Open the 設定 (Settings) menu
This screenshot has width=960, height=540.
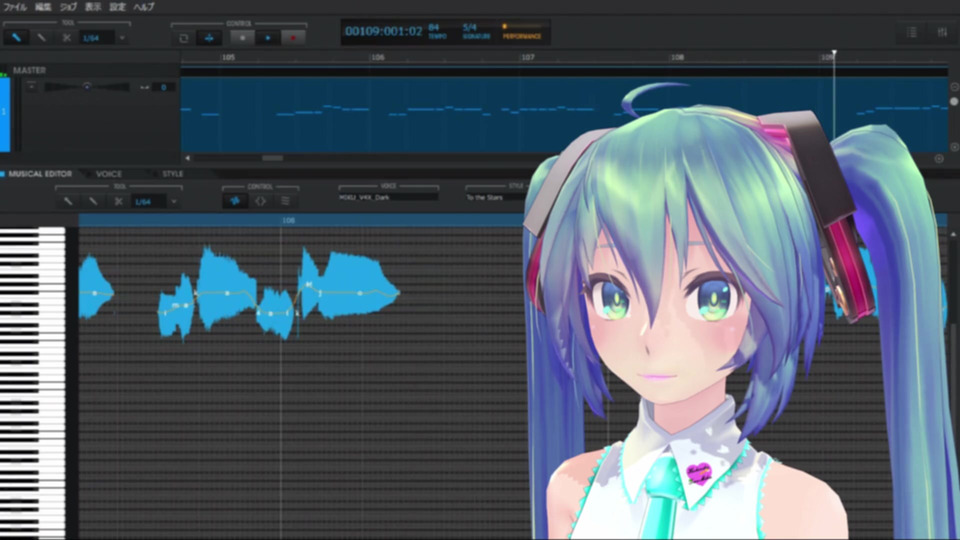[117, 7]
